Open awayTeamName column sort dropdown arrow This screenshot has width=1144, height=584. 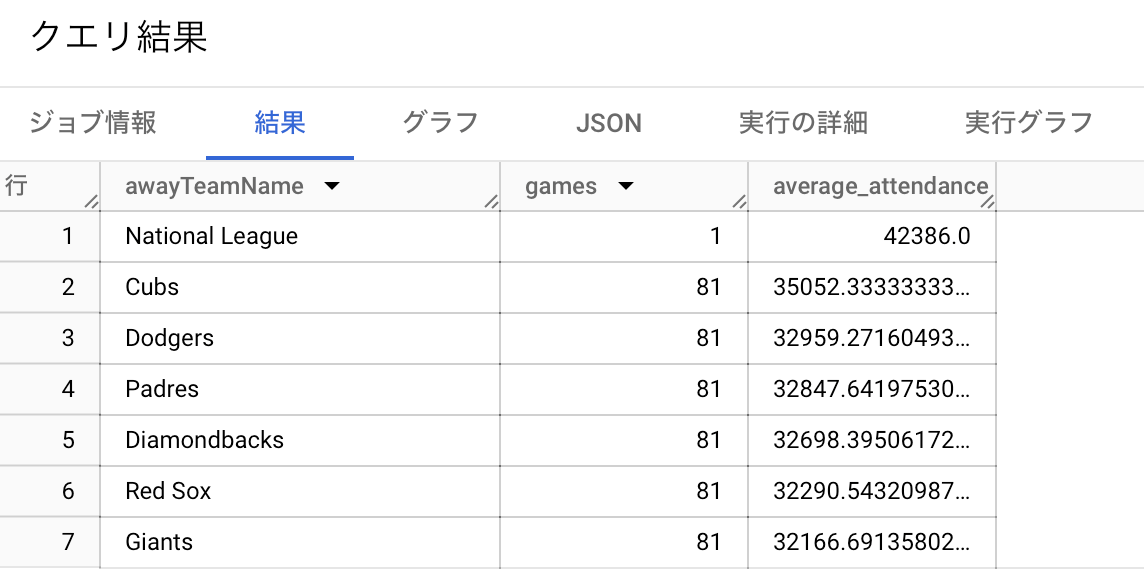pos(332,186)
